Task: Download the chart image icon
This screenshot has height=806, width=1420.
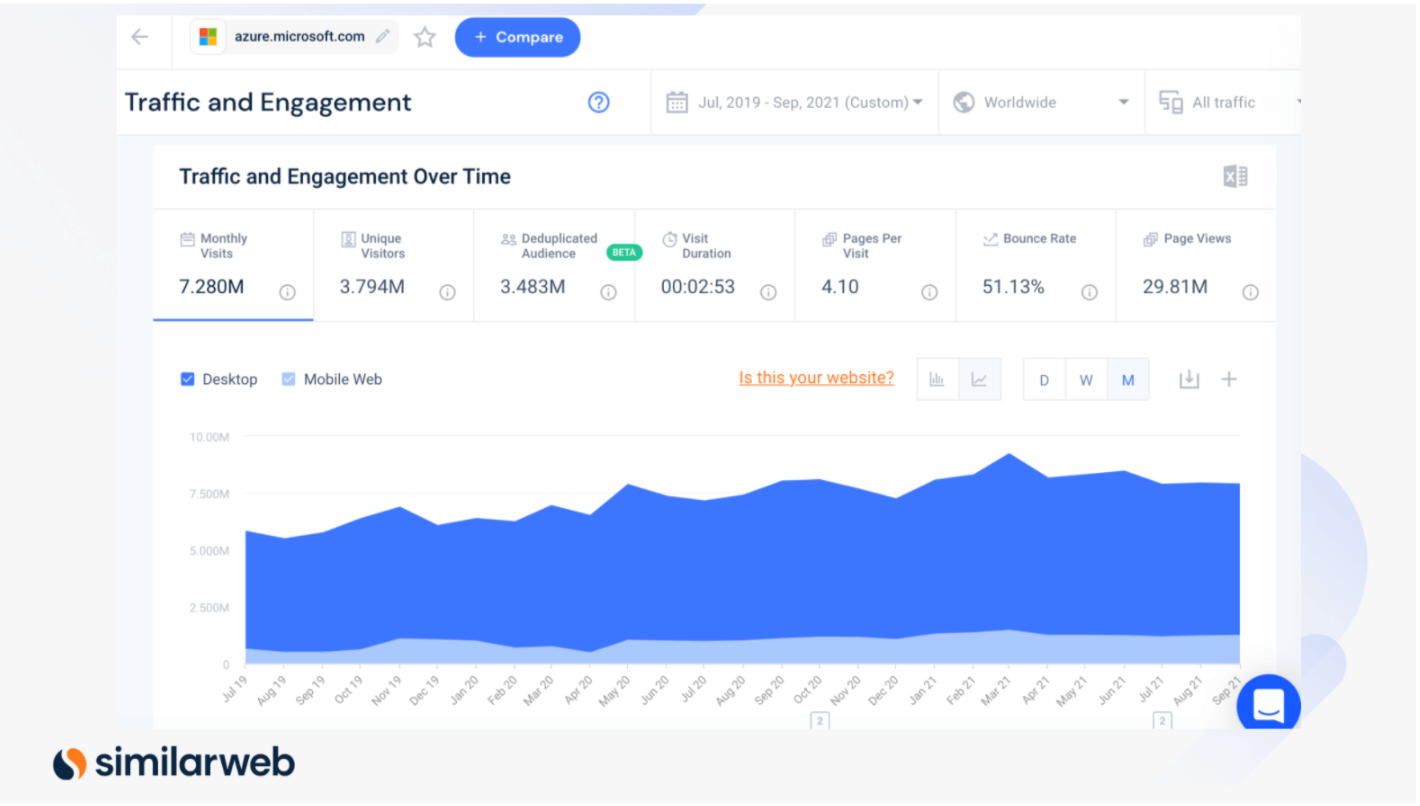Action: pos(1188,380)
